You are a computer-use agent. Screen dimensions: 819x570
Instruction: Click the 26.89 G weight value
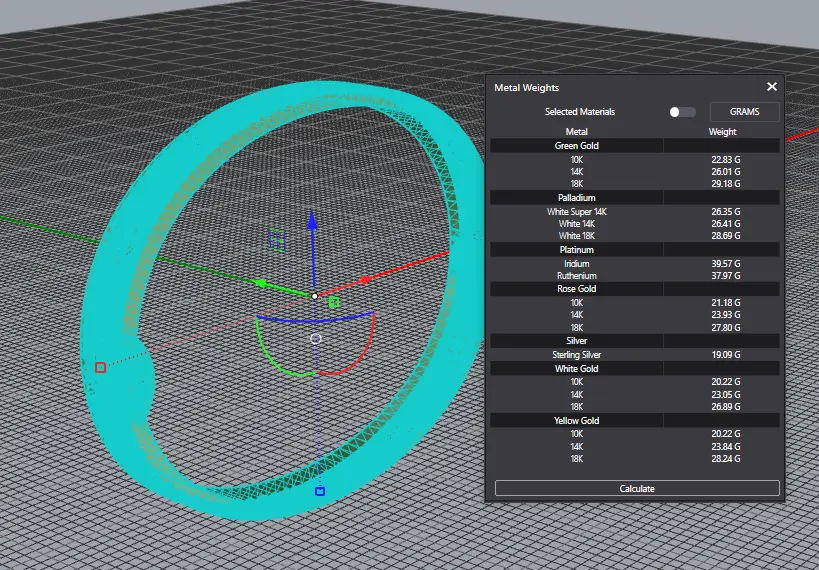pos(726,406)
